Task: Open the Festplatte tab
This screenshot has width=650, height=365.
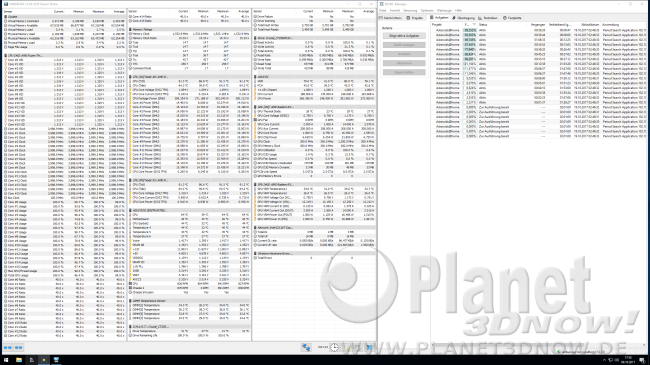Action: (x=512, y=18)
